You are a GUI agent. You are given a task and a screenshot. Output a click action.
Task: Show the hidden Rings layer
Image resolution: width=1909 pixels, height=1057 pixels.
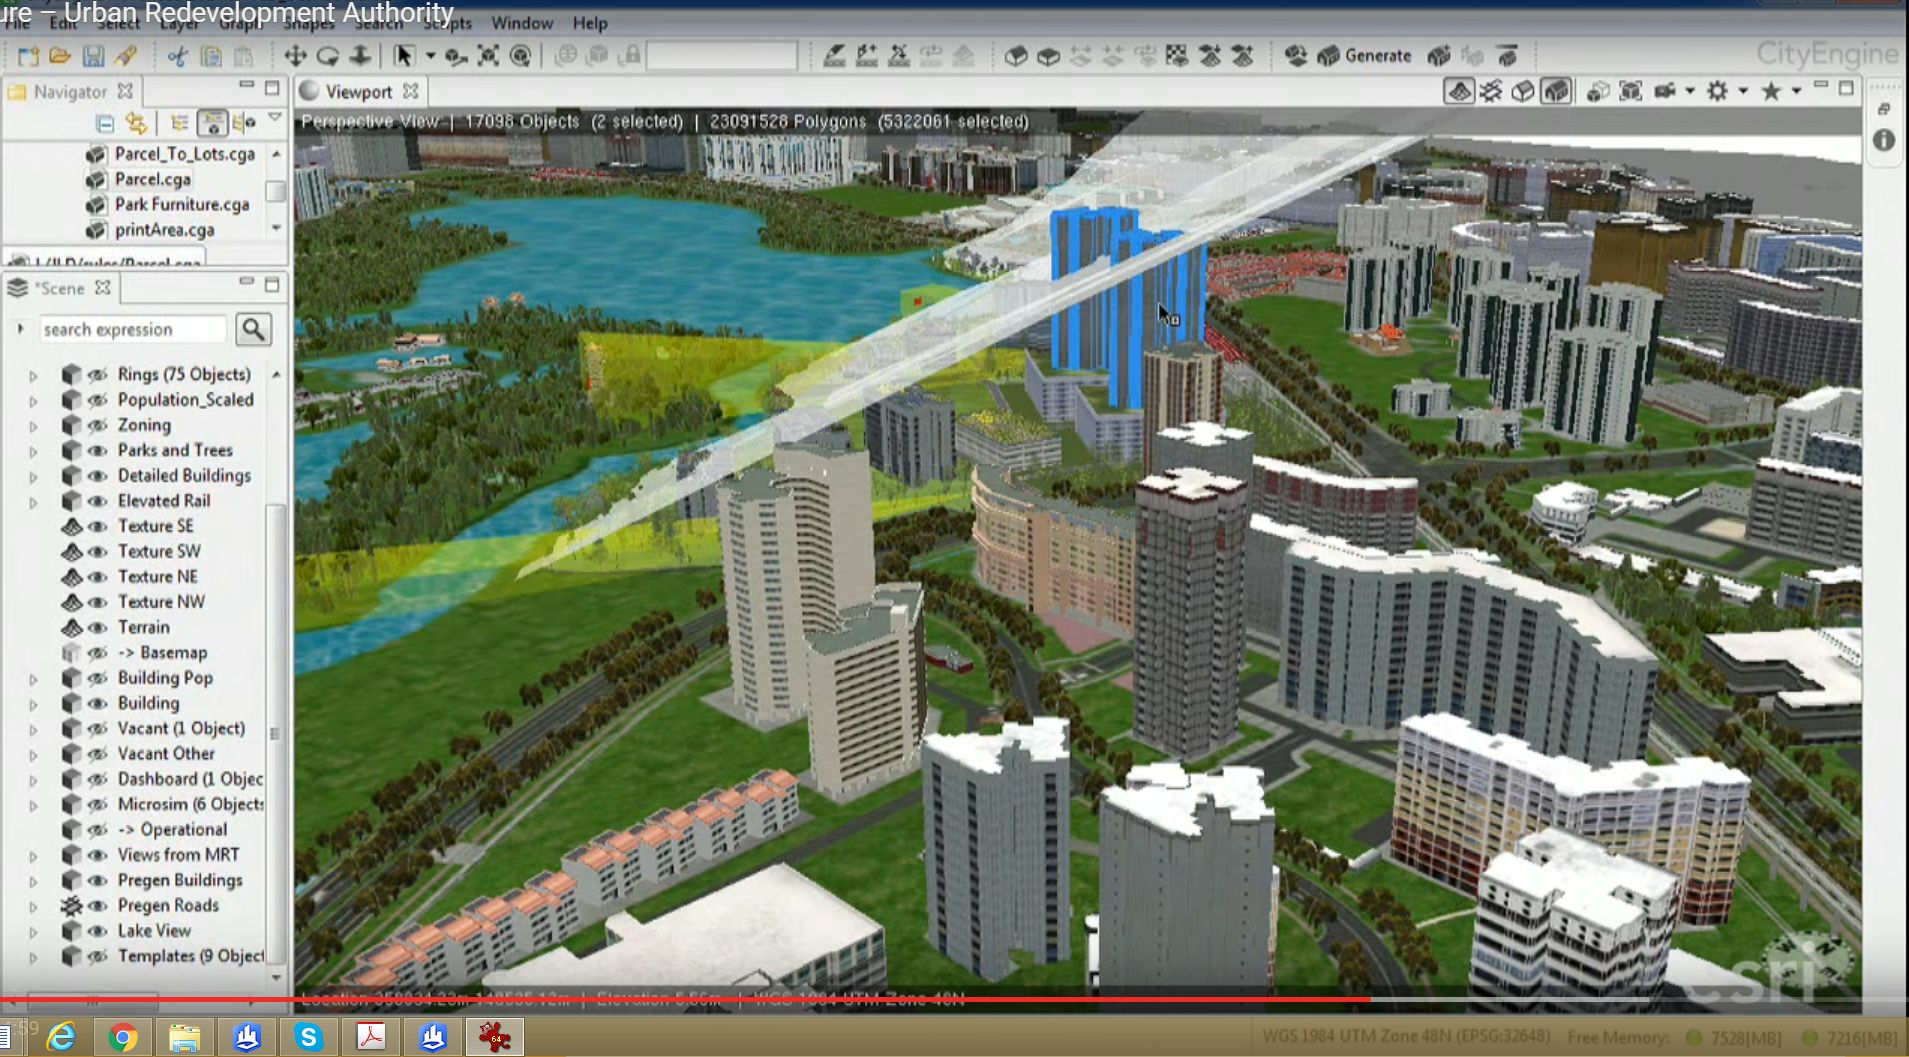(x=97, y=375)
